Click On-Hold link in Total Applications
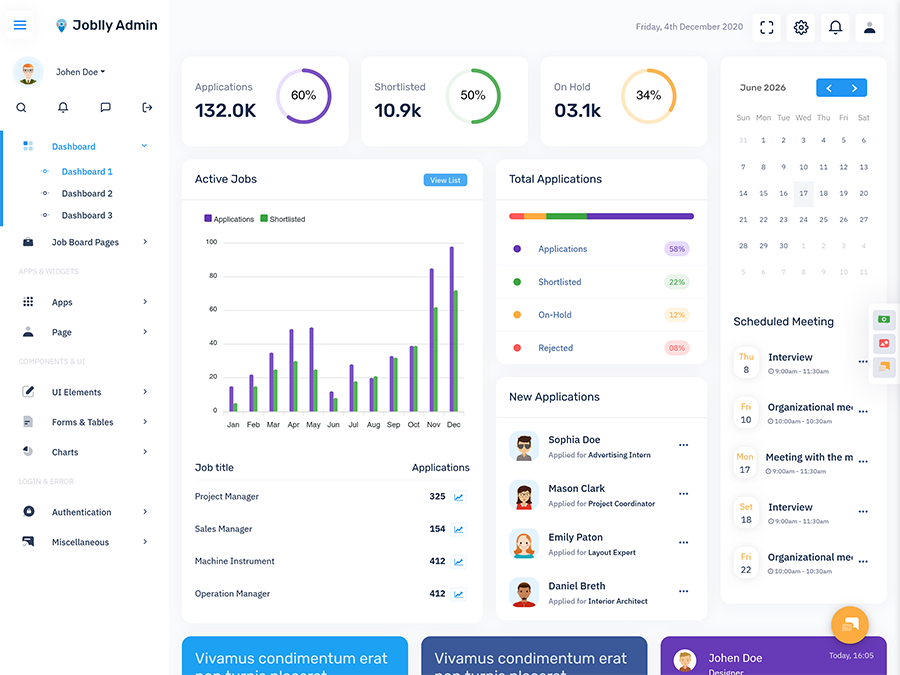Image resolution: width=900 pixels, height=675 pixels. click(554, 315)
